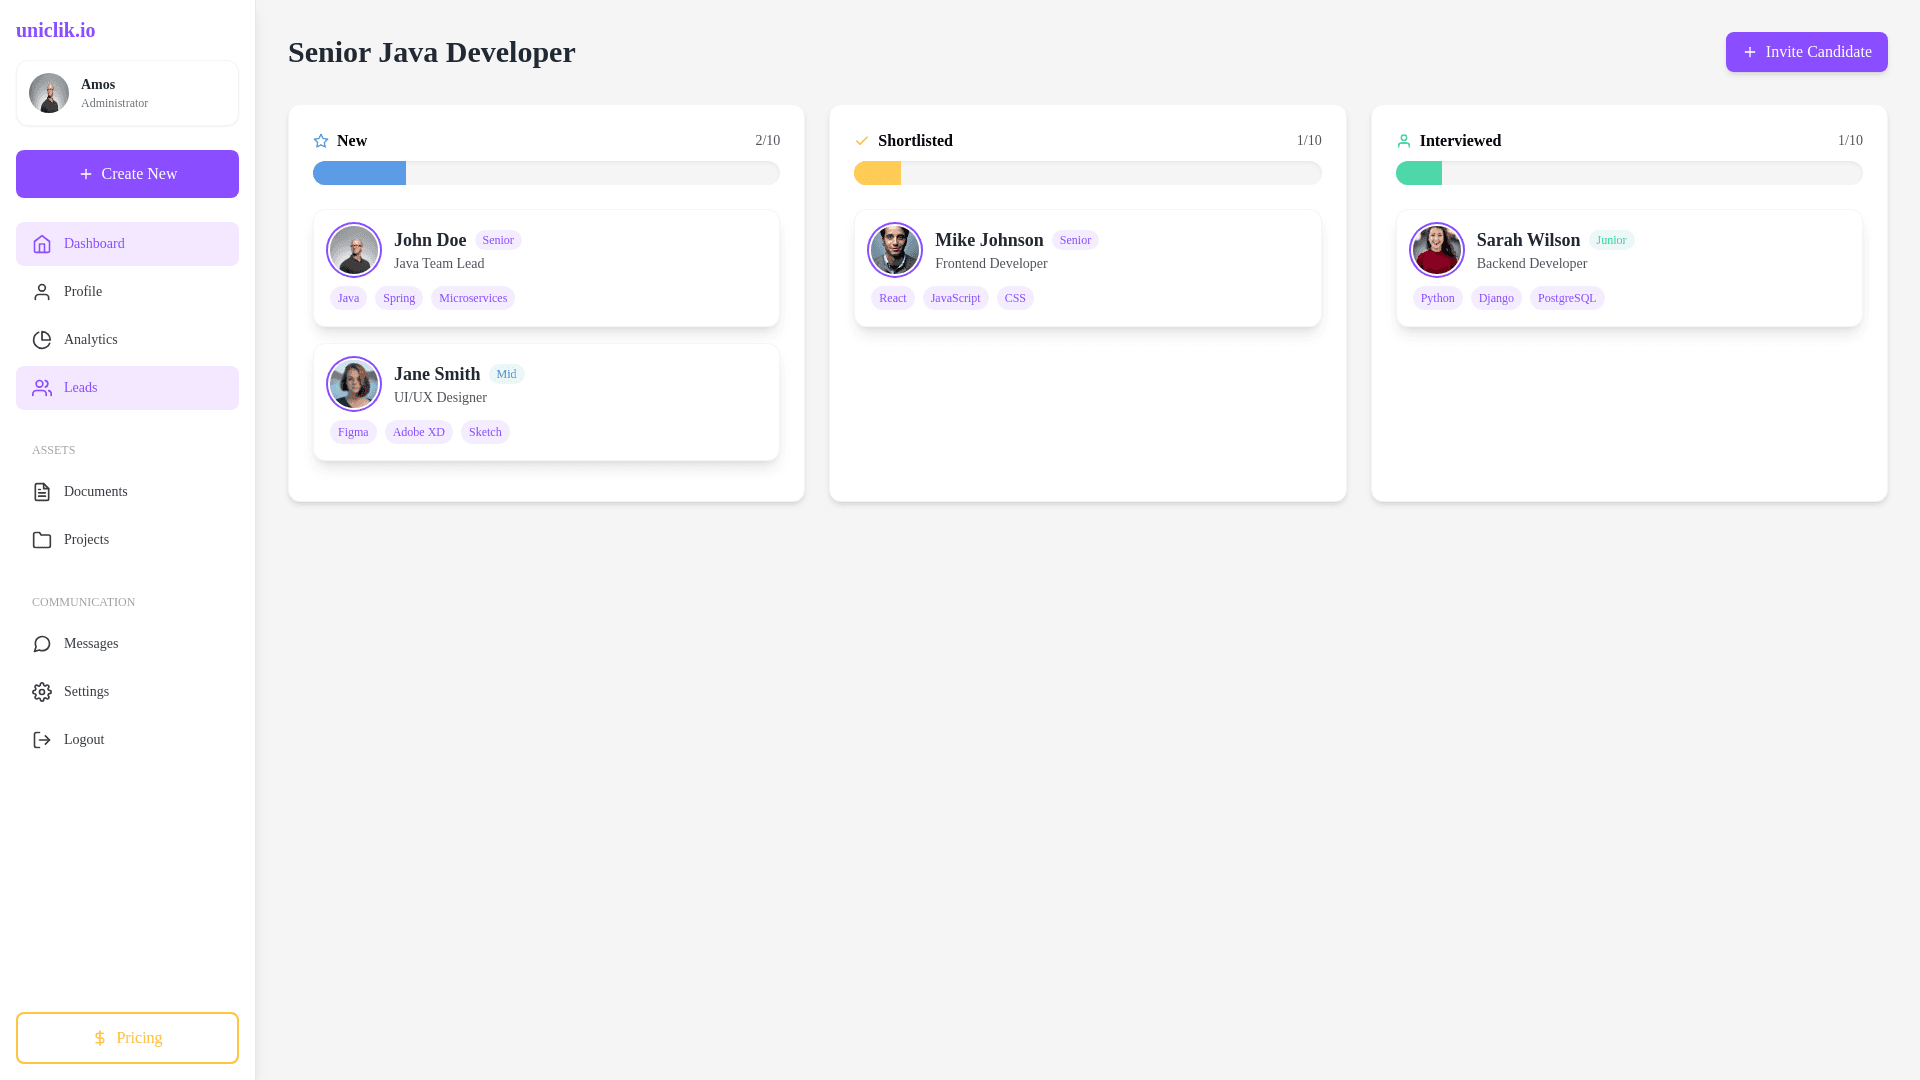Viewport: 1920px width, 1080px height.
Task: Open Amos administrator account card
Action: pyautogui.click(x=127, y=93)
